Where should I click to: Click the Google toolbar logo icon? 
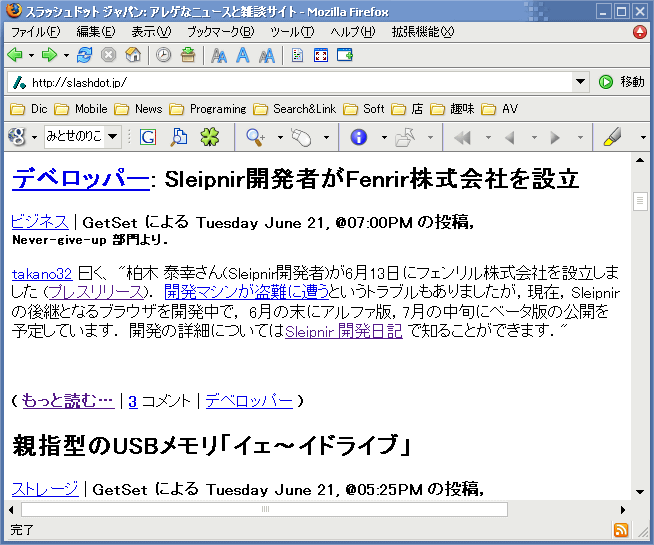pos(17,137)
